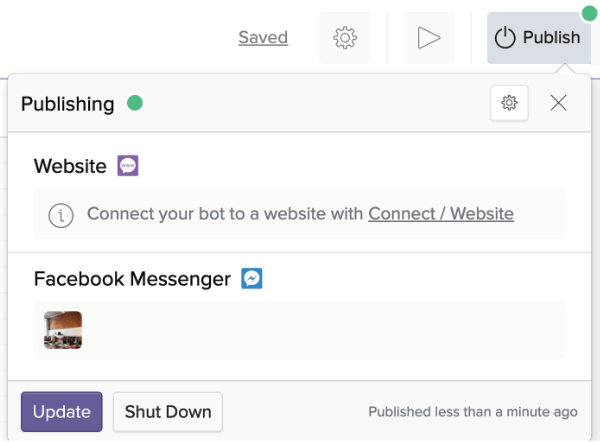
Task: Click green indicator dot on Publish button
Action: click(585, 13)
